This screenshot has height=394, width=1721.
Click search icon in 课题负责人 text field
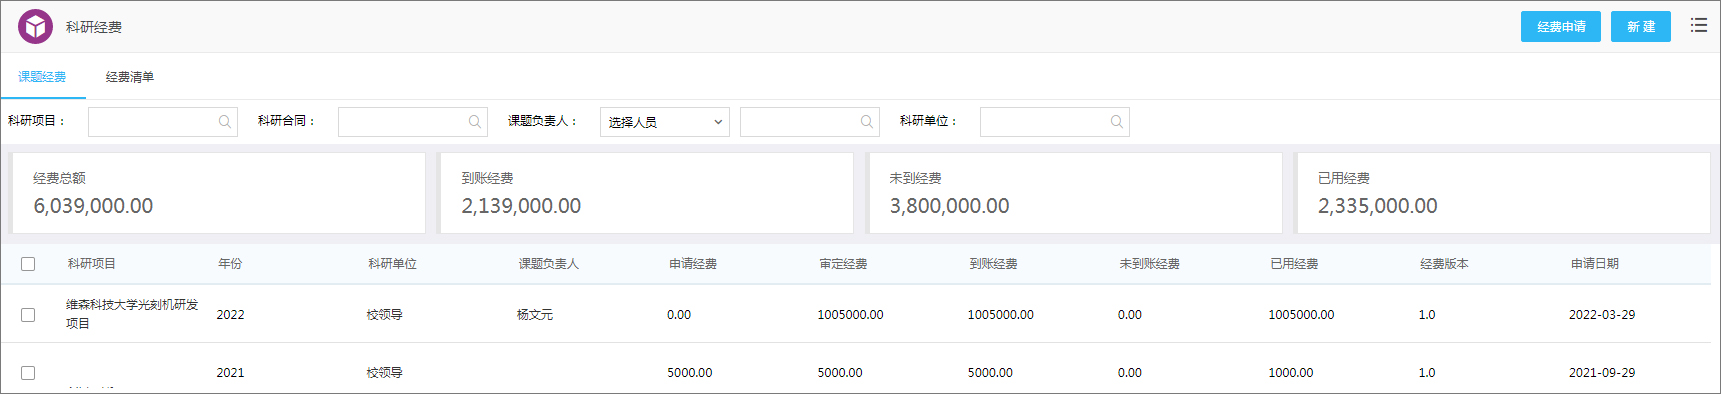click(867, 122)
